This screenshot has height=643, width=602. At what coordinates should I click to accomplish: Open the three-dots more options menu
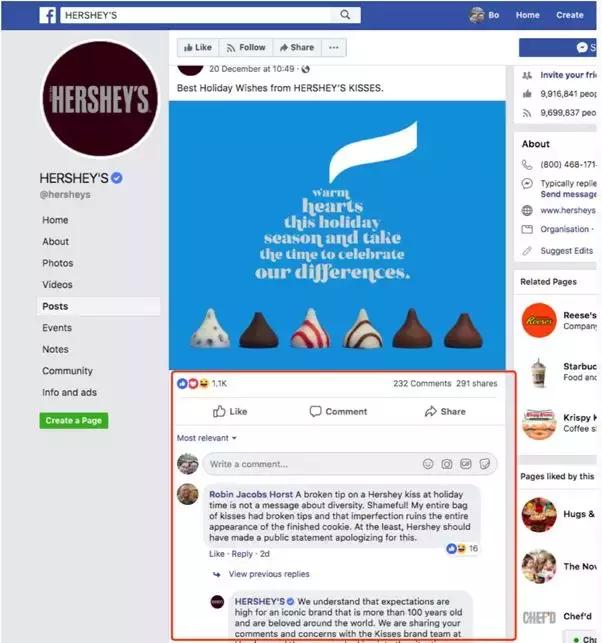tap(334, 48)
